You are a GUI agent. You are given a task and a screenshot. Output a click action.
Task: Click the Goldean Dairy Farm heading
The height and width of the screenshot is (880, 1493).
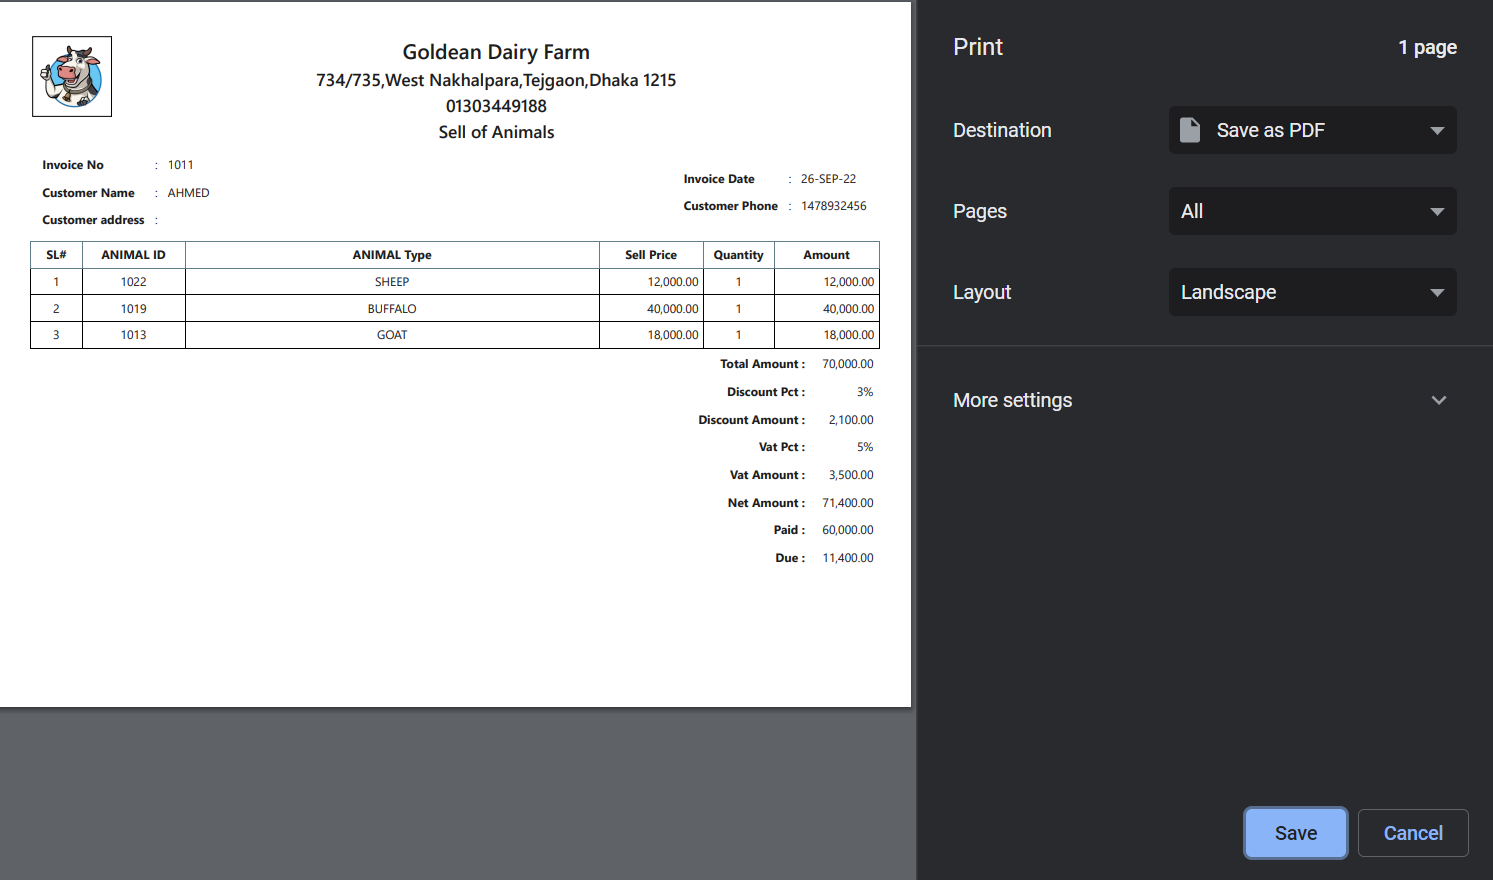click(x=496, y=52)
